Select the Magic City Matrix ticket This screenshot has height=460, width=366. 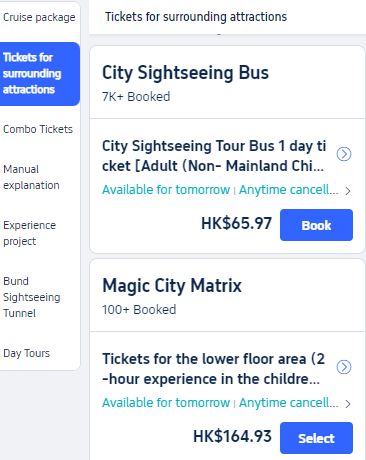click(x=316, y=438)
